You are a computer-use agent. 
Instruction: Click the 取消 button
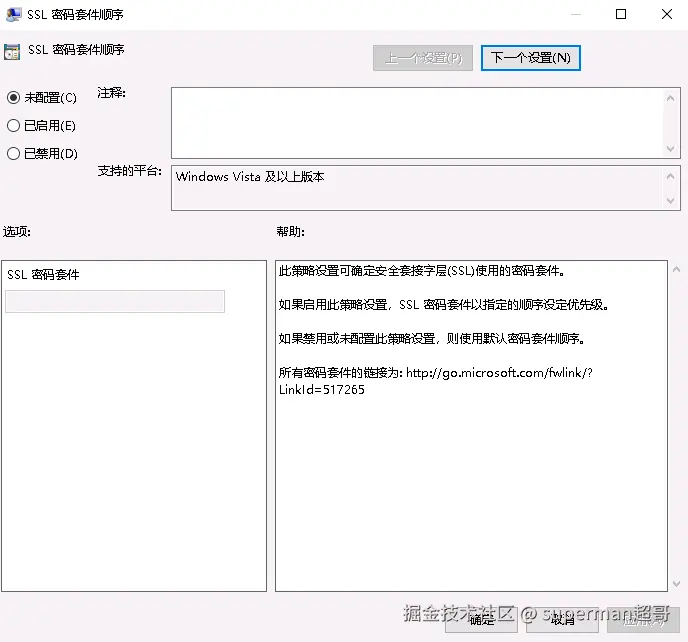(x=563, y=620)
